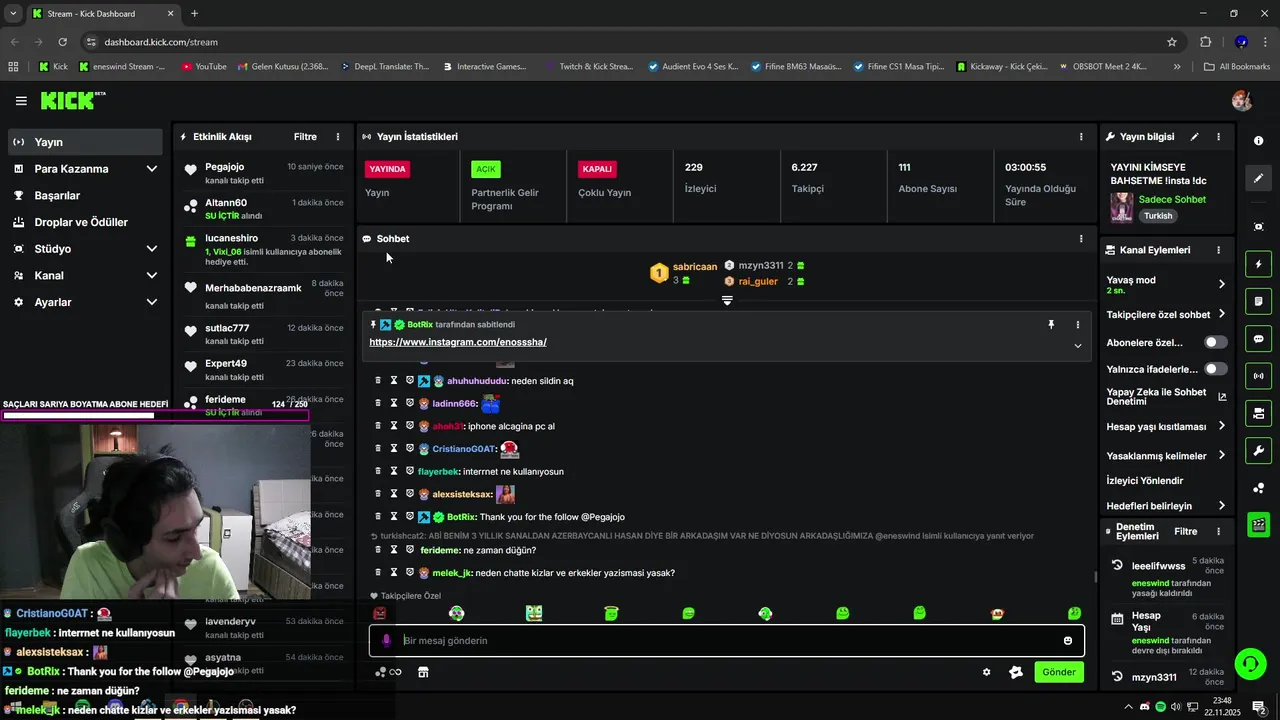Toggle the Abonelere özel switch
The width and height of the screenshot is (1280, 720).
[x=1215, y=342]
